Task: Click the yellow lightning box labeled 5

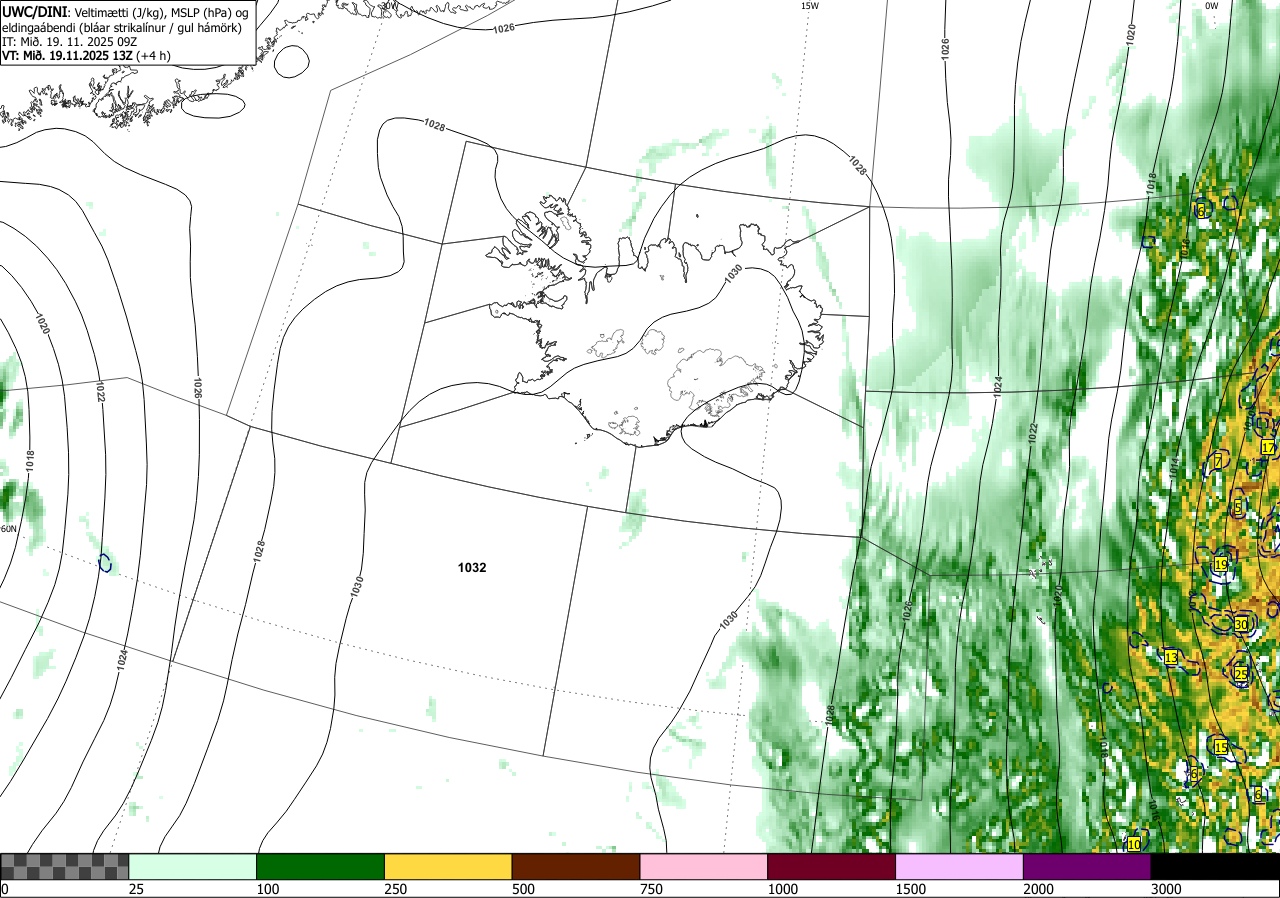Action: pyautogui.click(x=1238, y=509)
